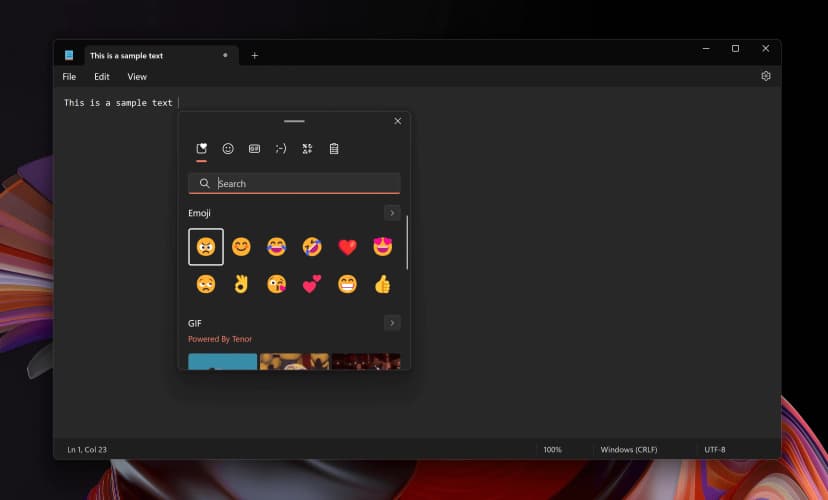Open the Symbols tab in emoji panel

pyautogui.click(x=307, y=148)
